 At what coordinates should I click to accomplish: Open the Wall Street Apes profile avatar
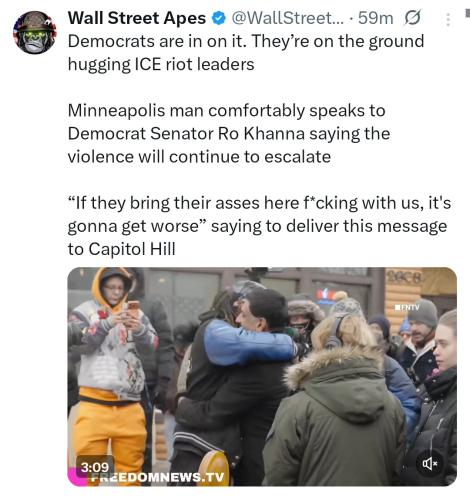tap(35, 32)
